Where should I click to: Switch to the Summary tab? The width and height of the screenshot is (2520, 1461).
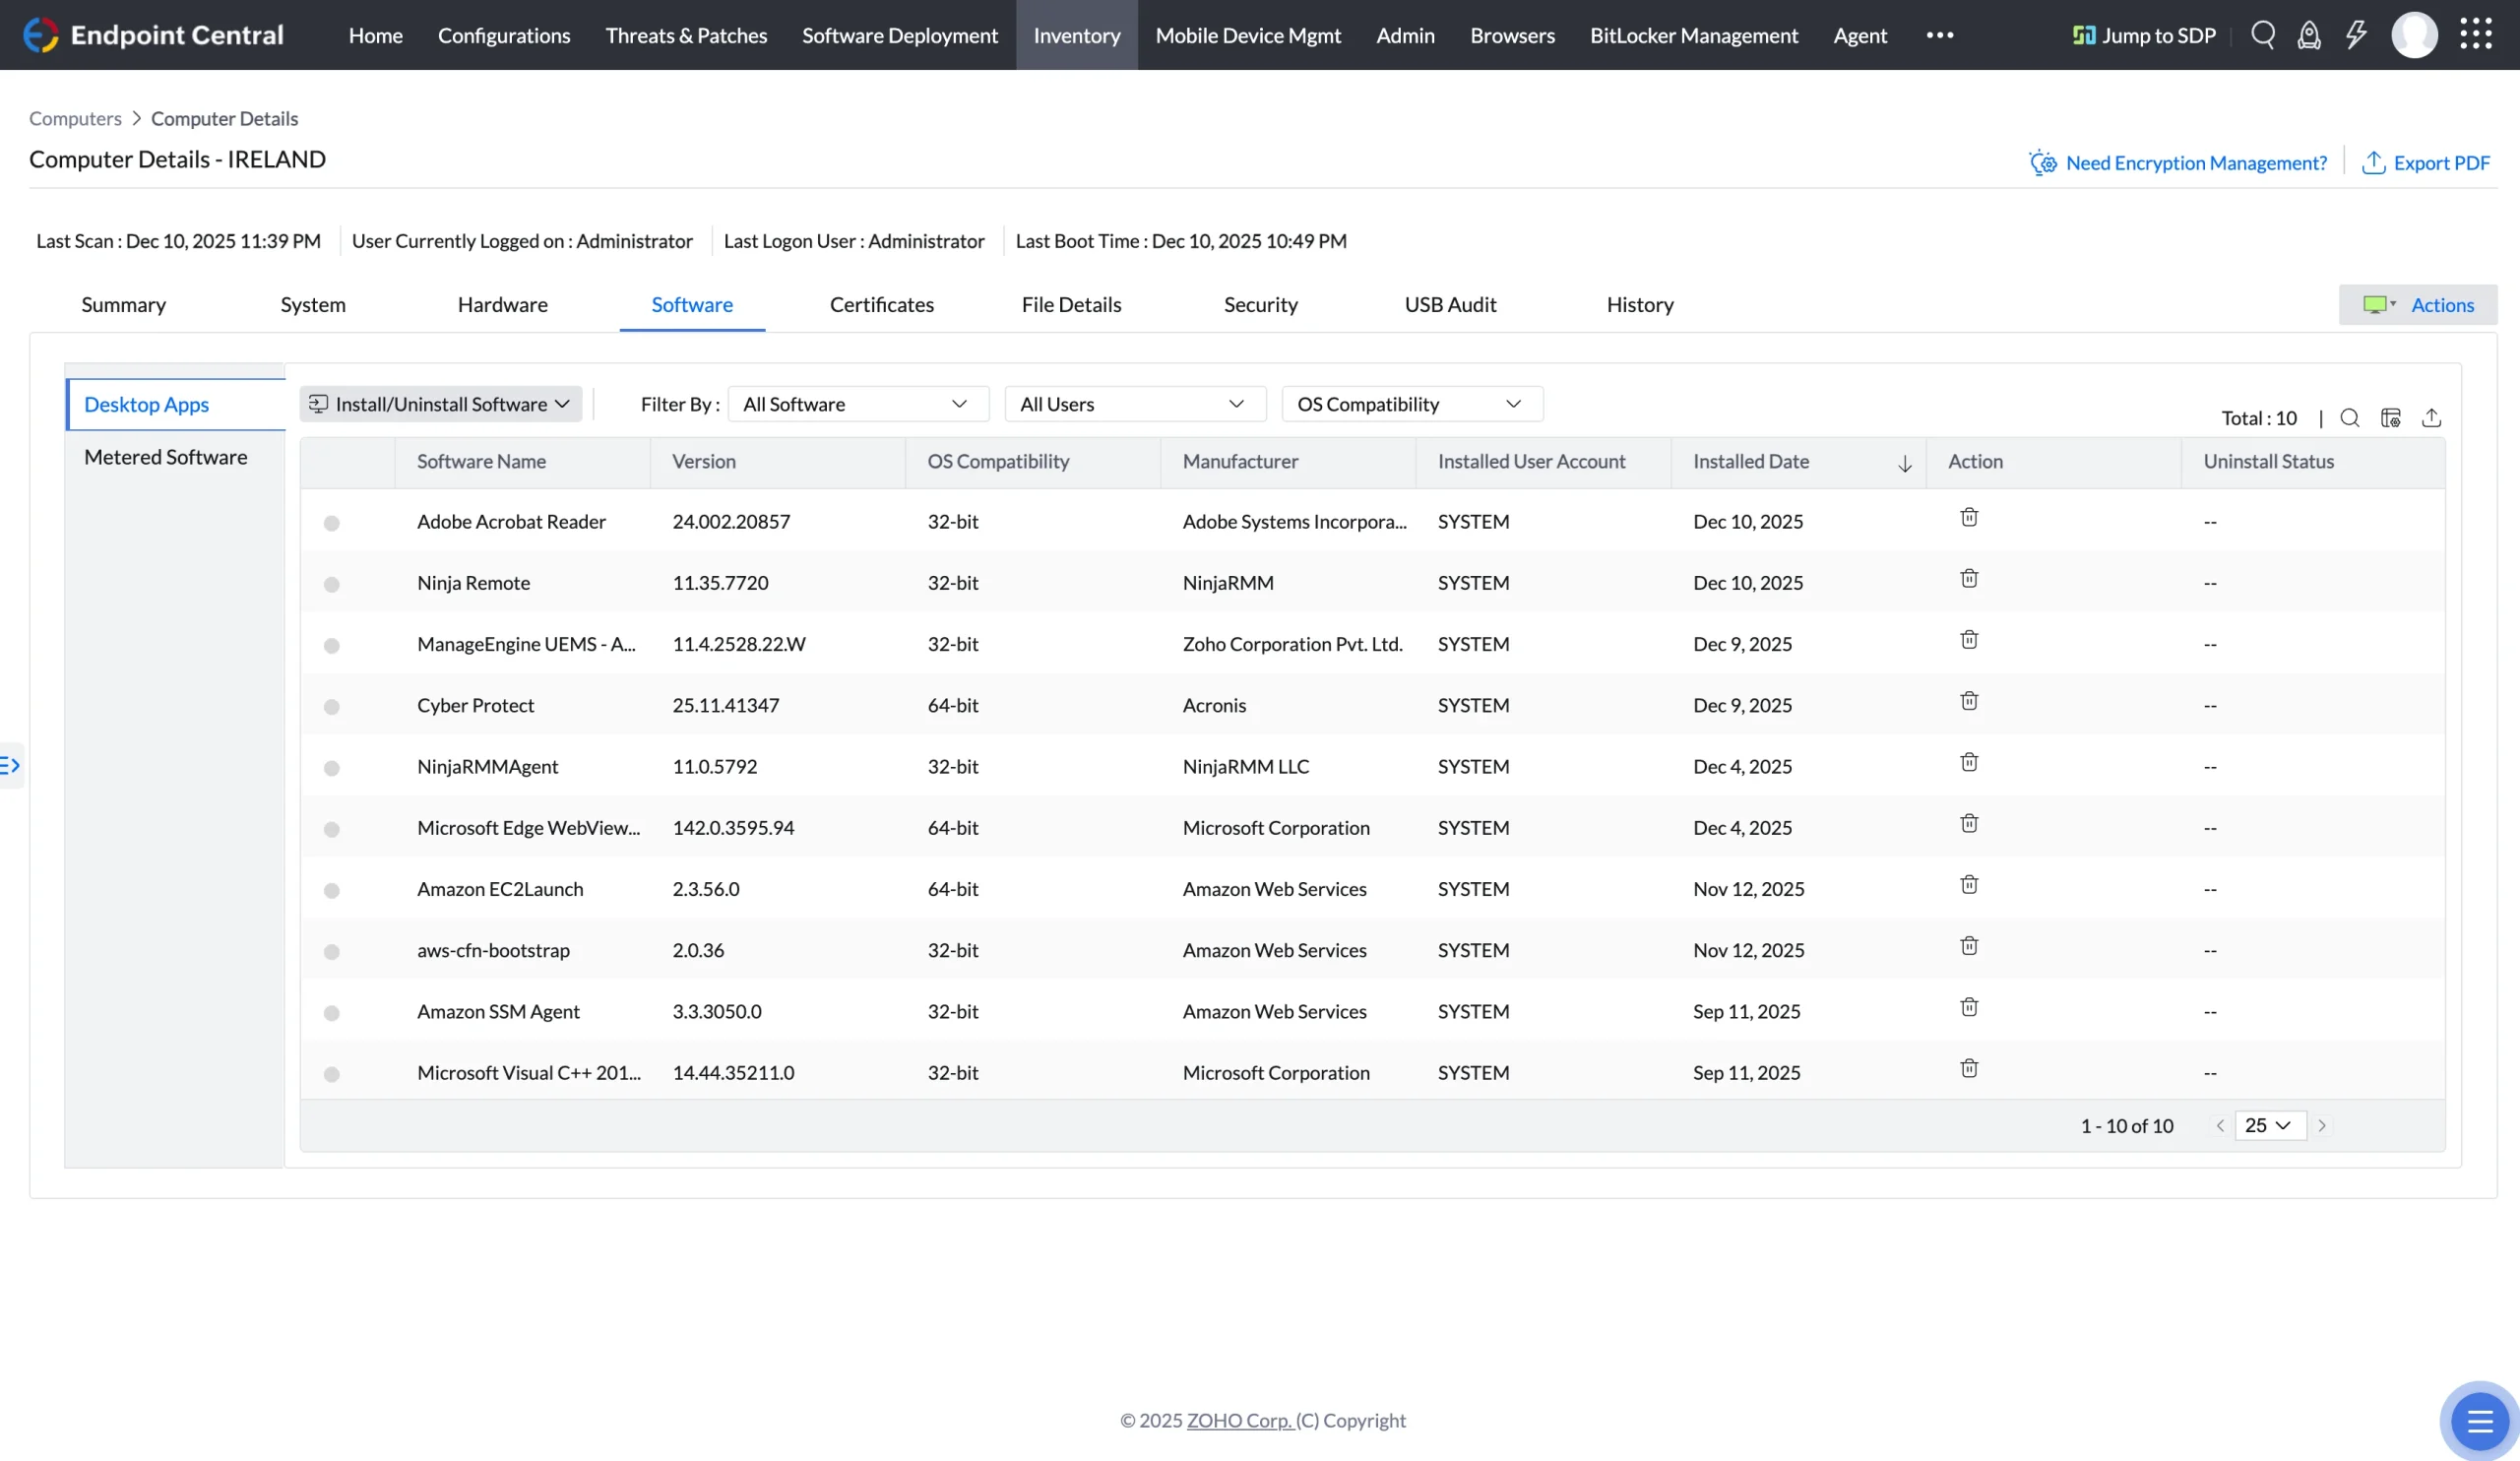coord(123,305)
